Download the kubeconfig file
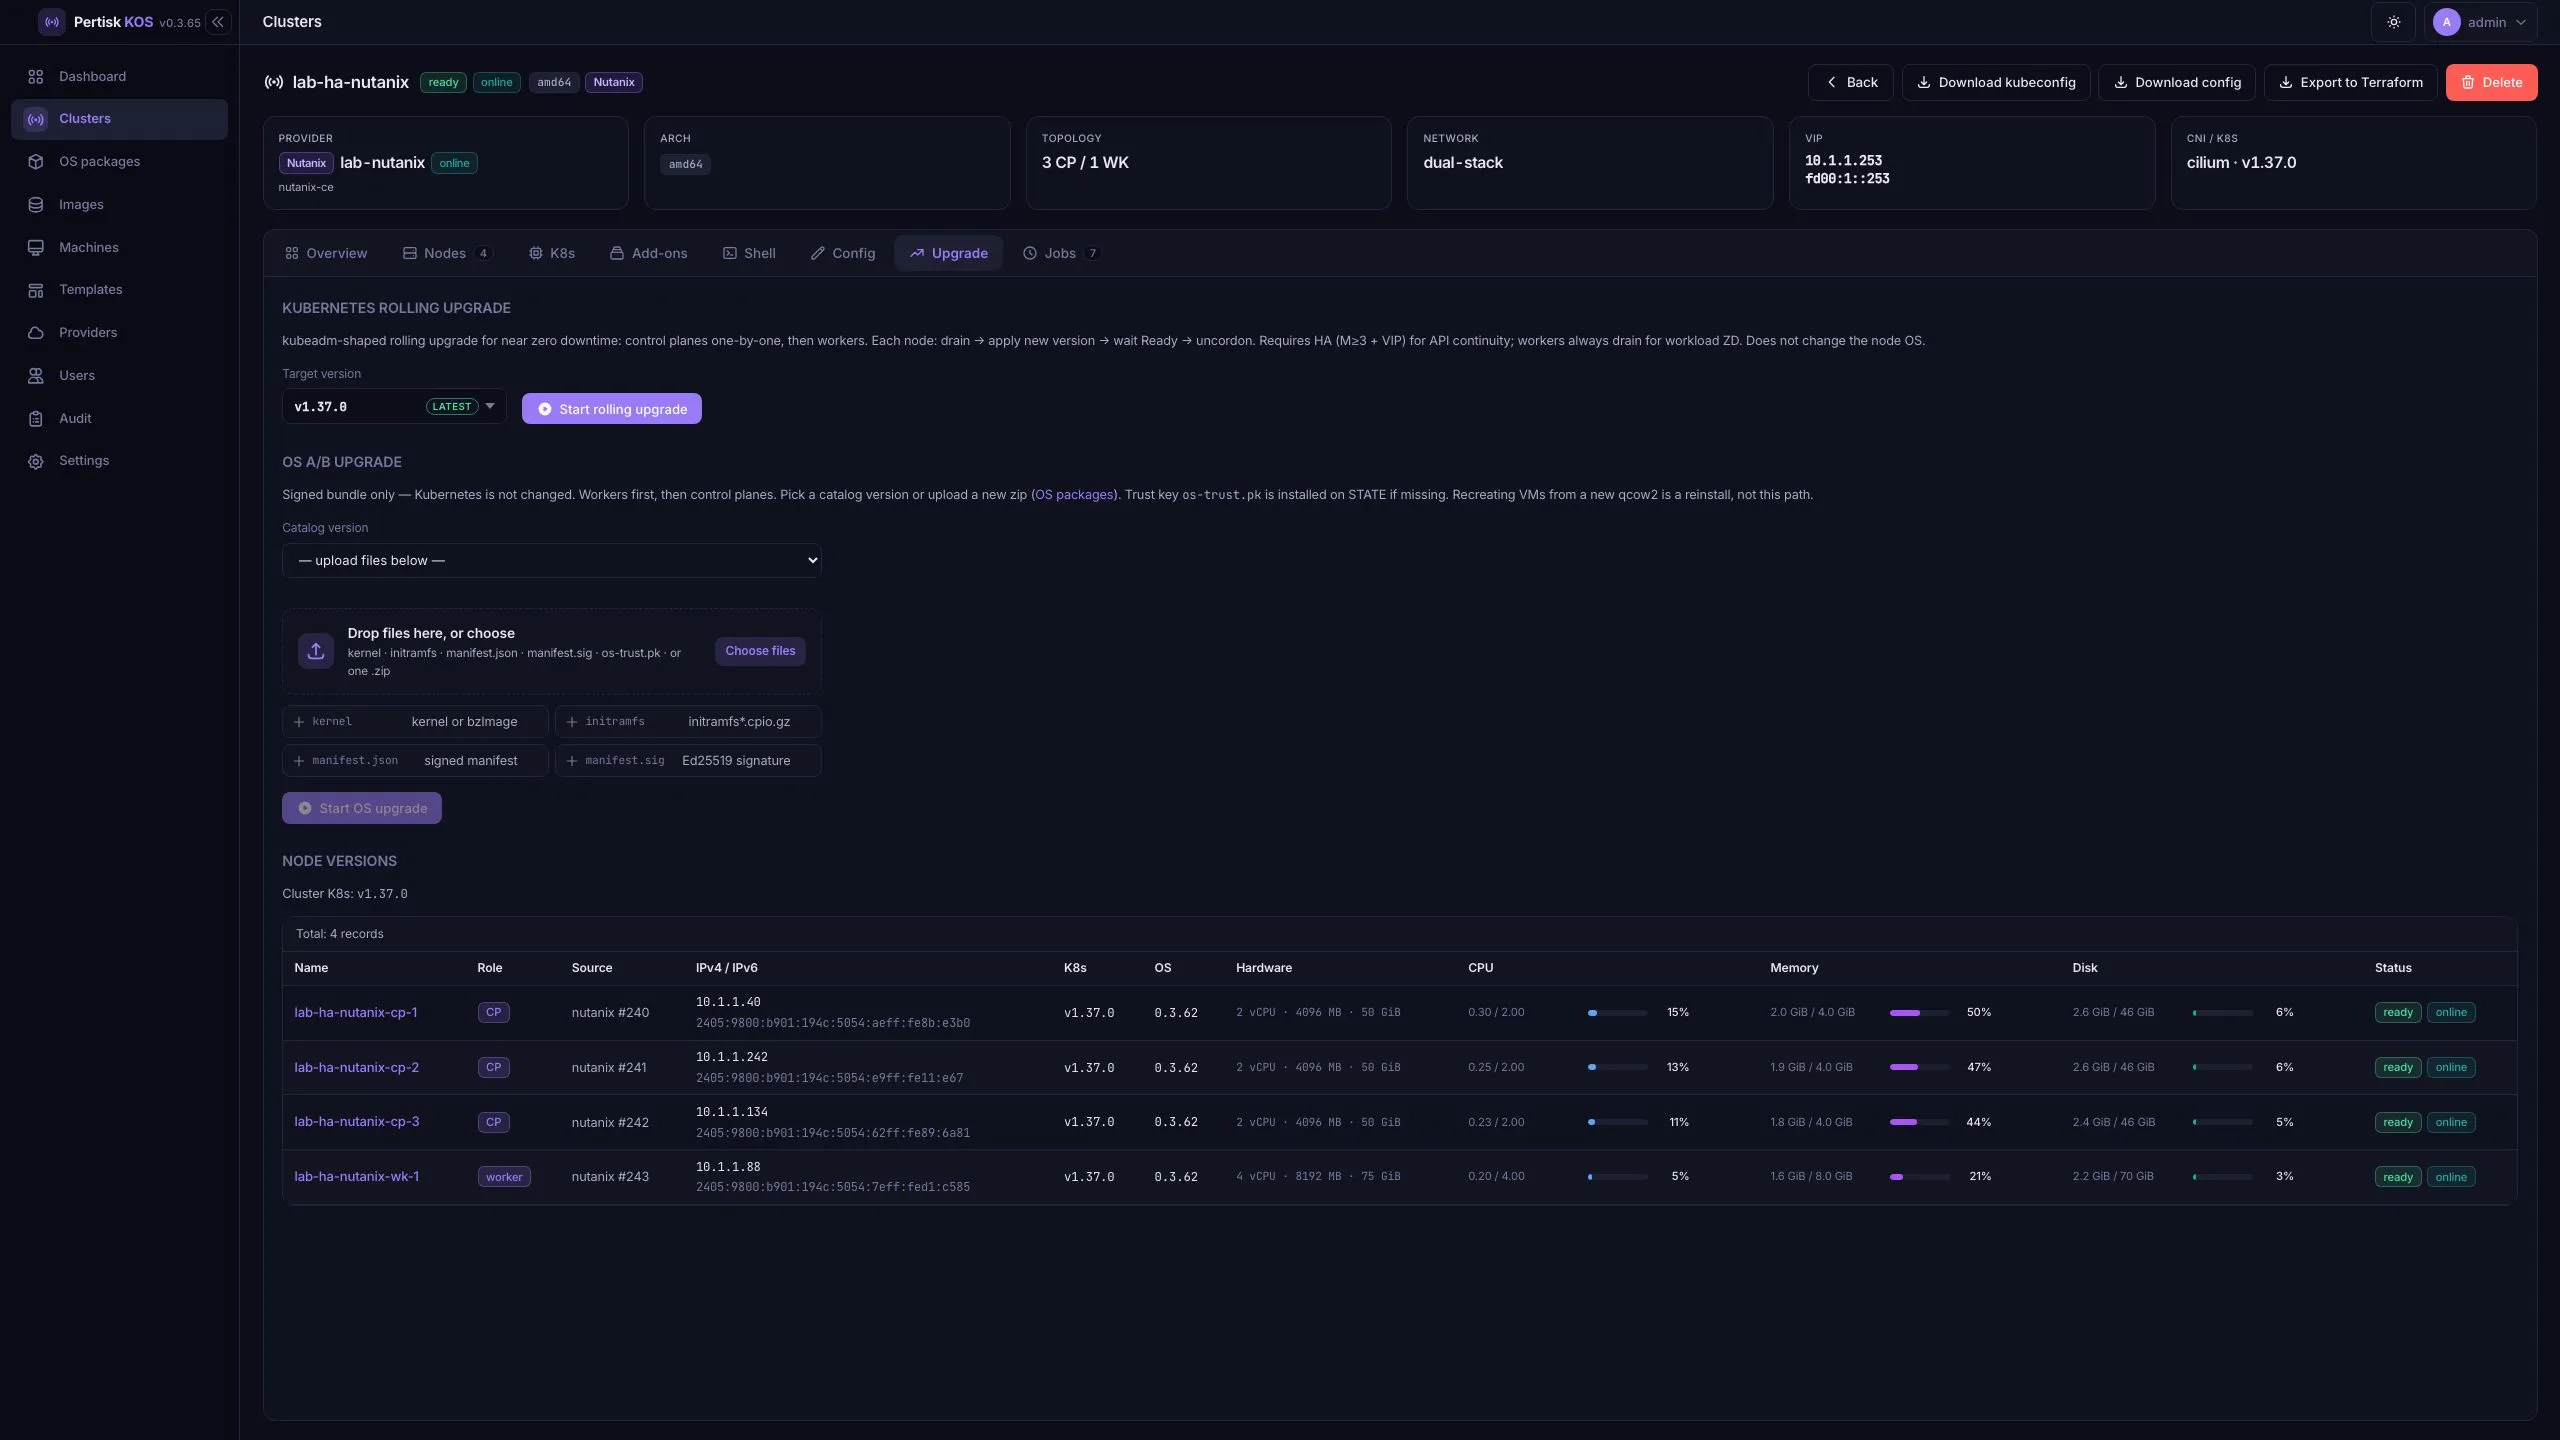The width and height of the screenshot is (2560, 1440). pos(1996,83)
